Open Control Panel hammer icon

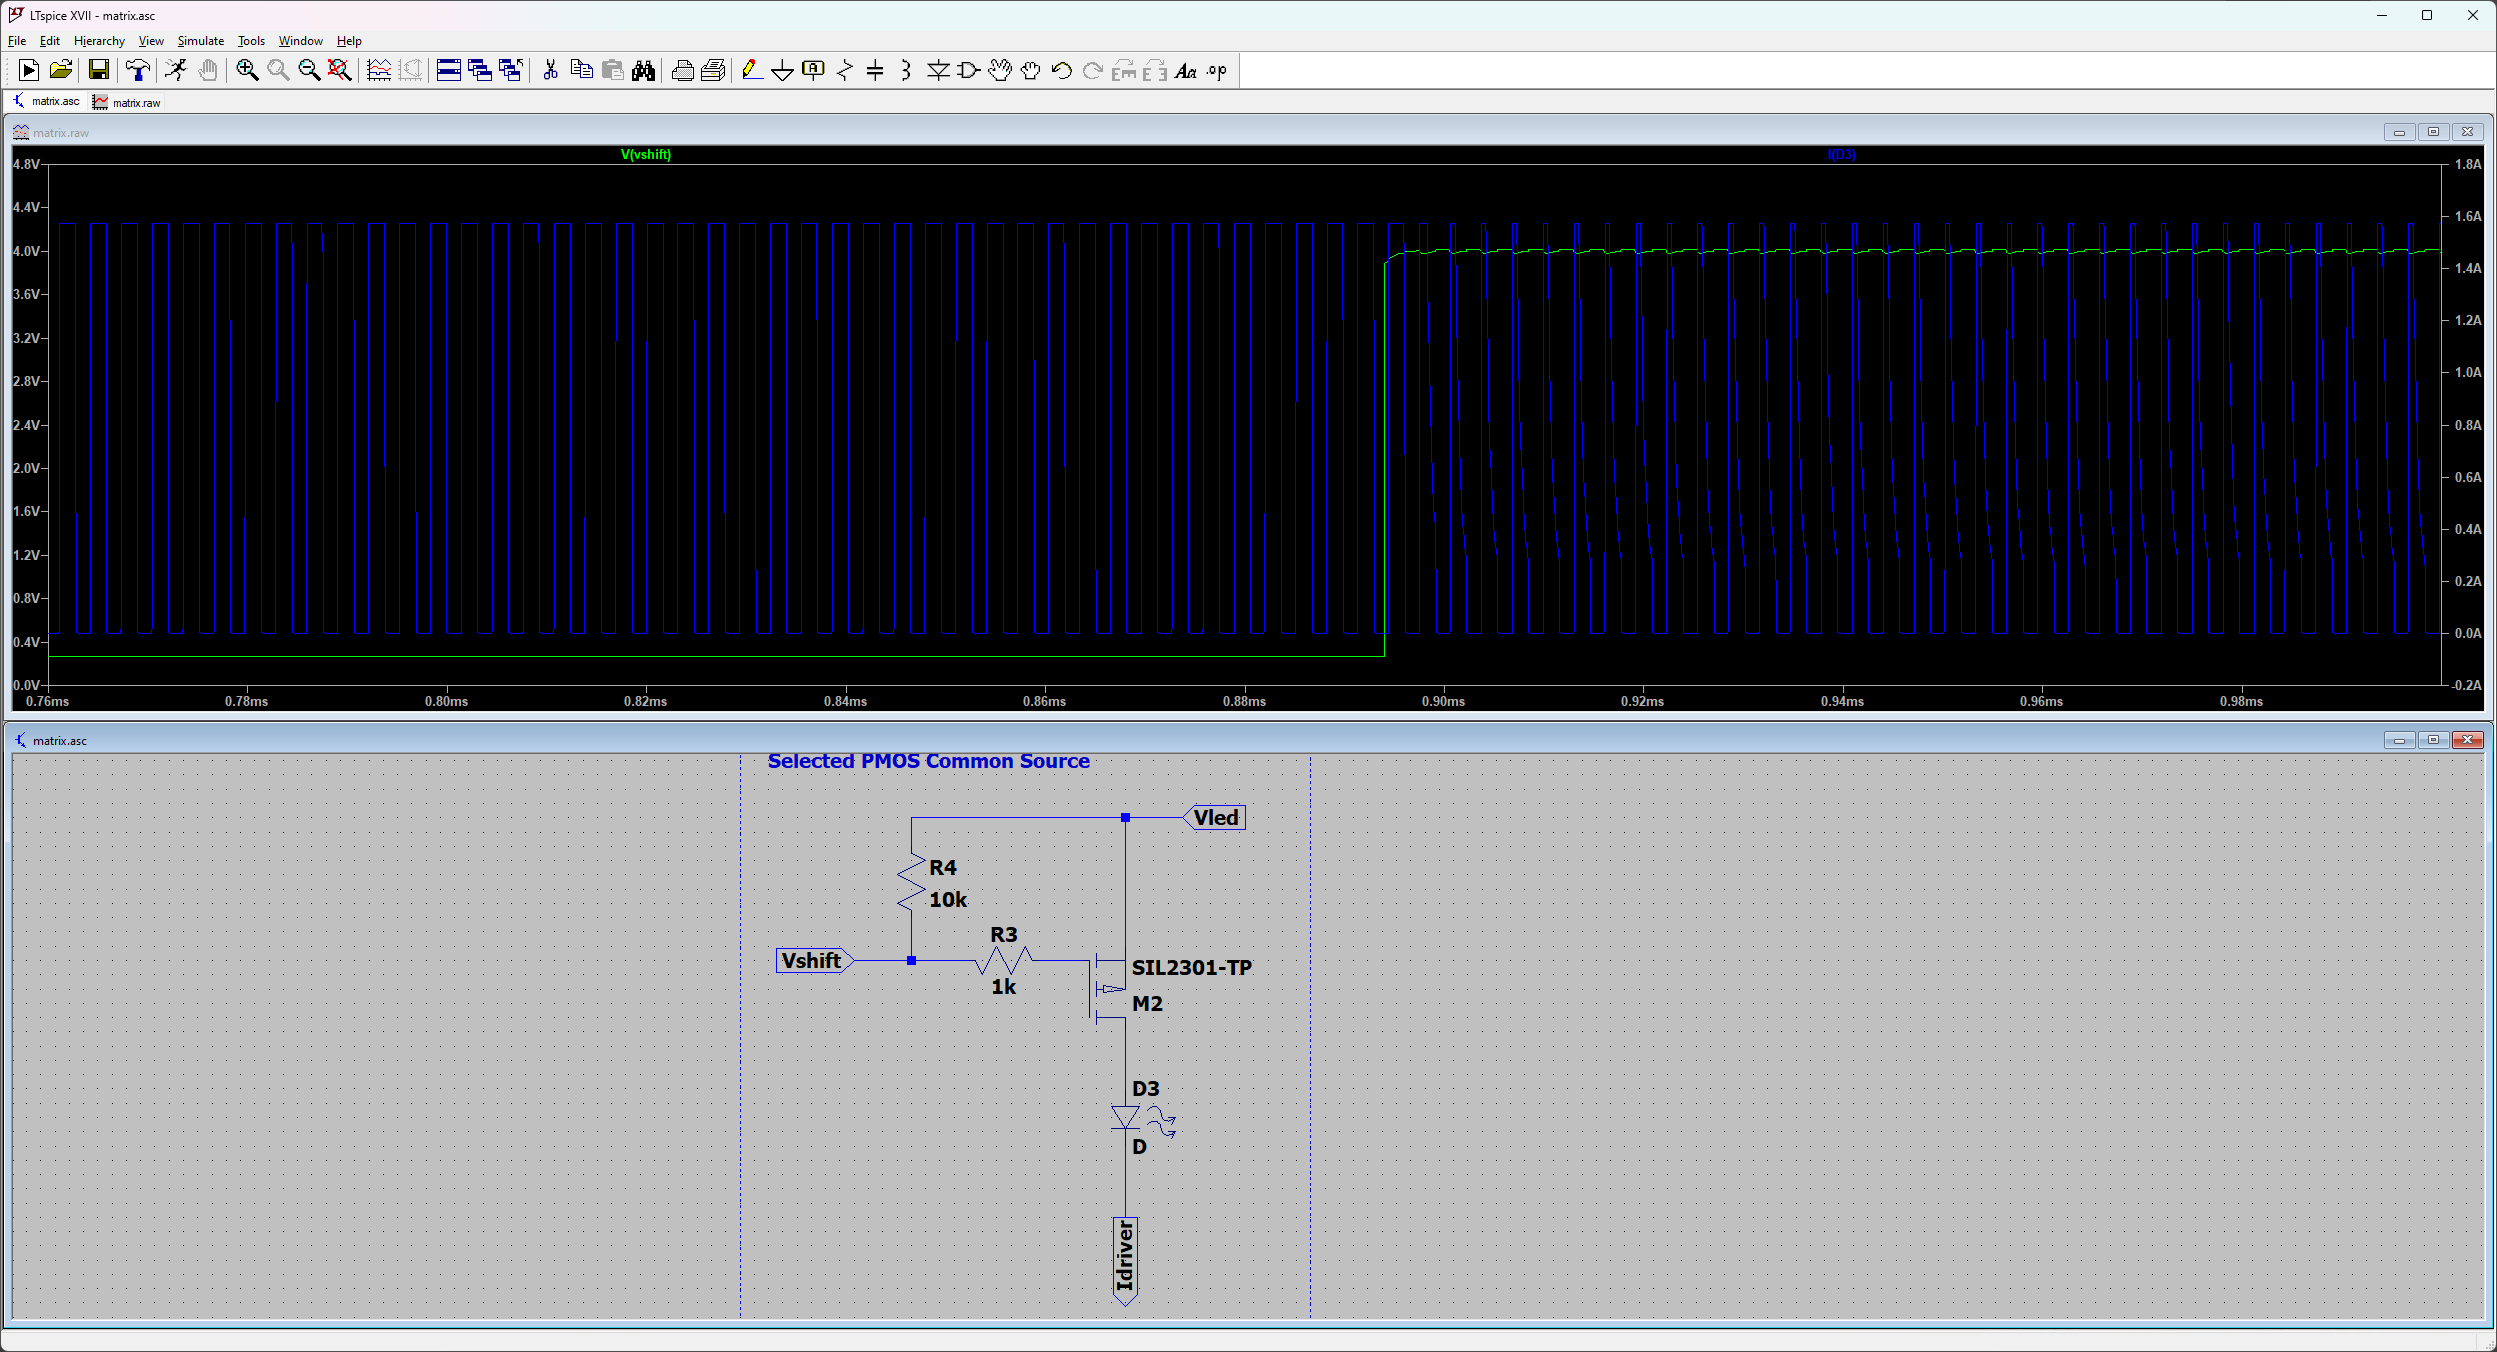(x=138, y=70)
